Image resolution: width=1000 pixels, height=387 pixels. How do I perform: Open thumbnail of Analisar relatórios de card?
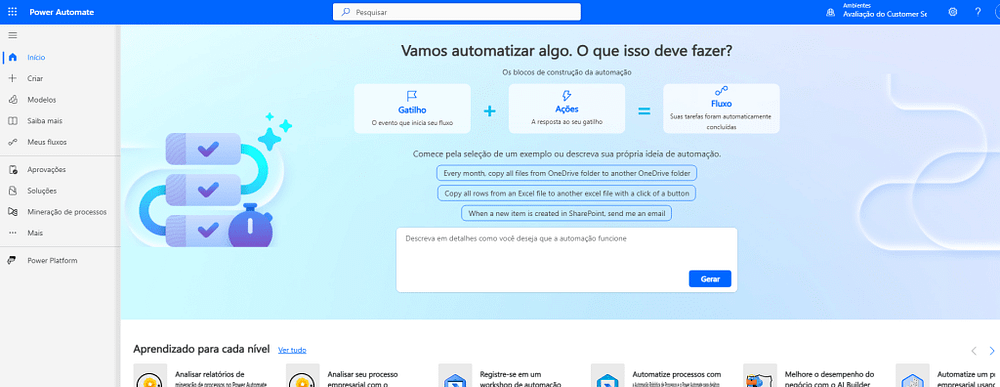coord(150,376)
